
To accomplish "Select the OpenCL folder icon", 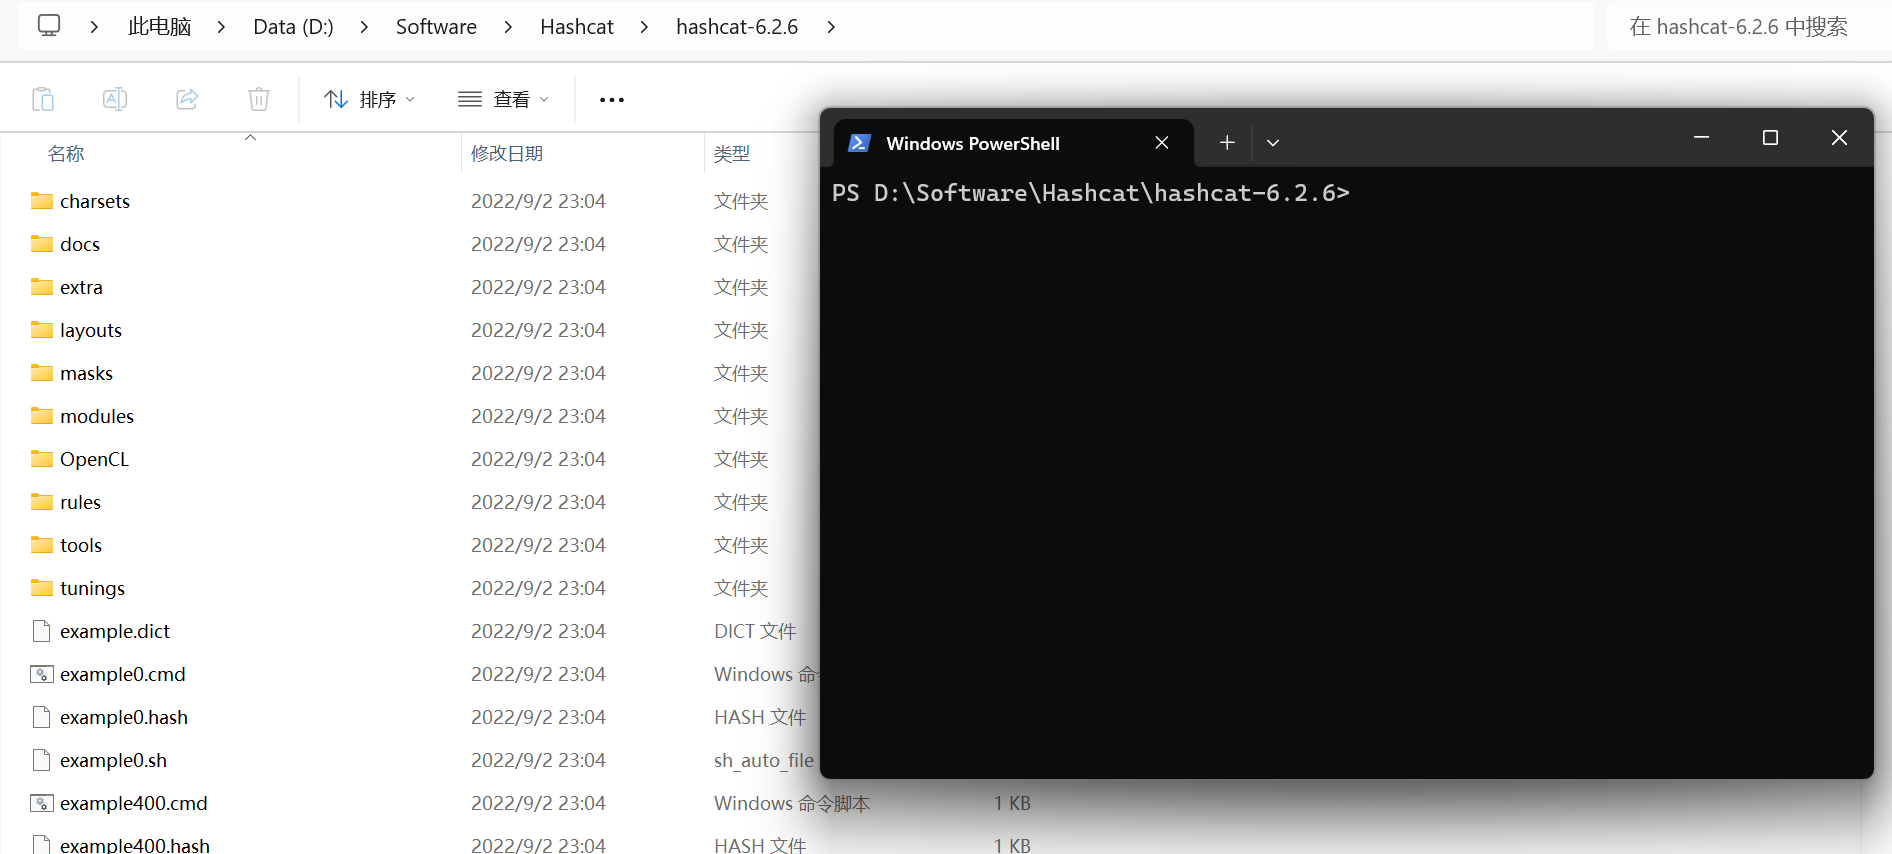I will pos(42,458).
